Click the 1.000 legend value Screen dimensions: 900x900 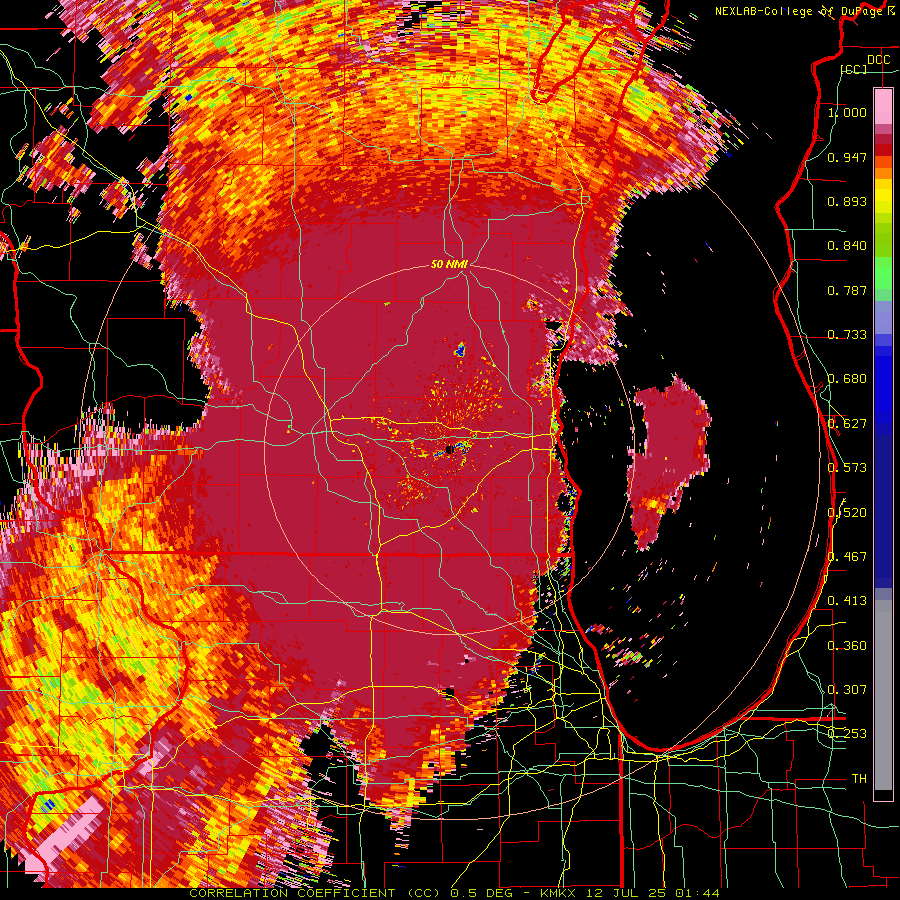[x=847, y=112]
